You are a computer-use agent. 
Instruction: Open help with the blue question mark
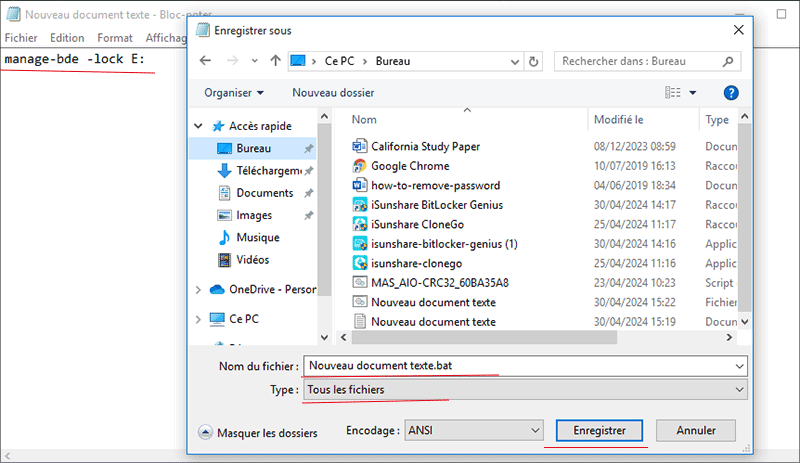[731, 93]
